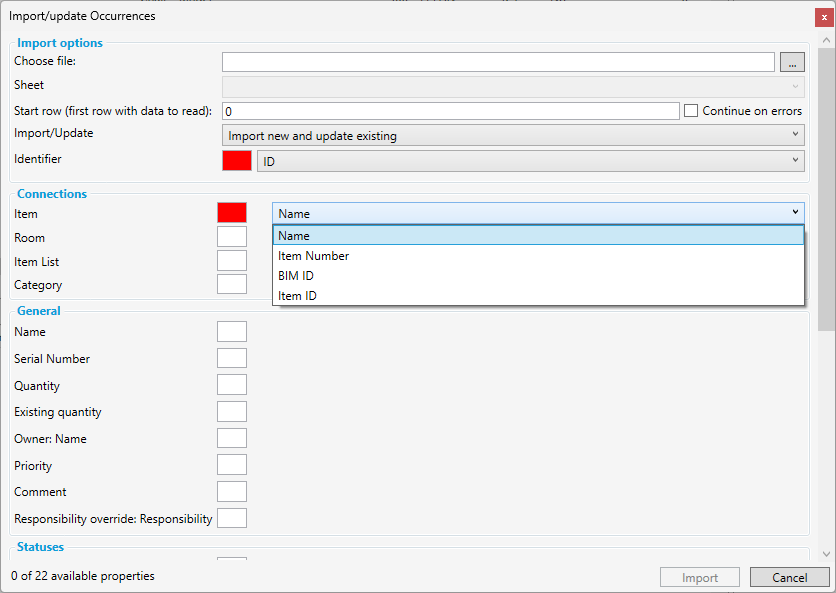Open the Import/Update mode dropdown
836x593 pixels.
512,135
